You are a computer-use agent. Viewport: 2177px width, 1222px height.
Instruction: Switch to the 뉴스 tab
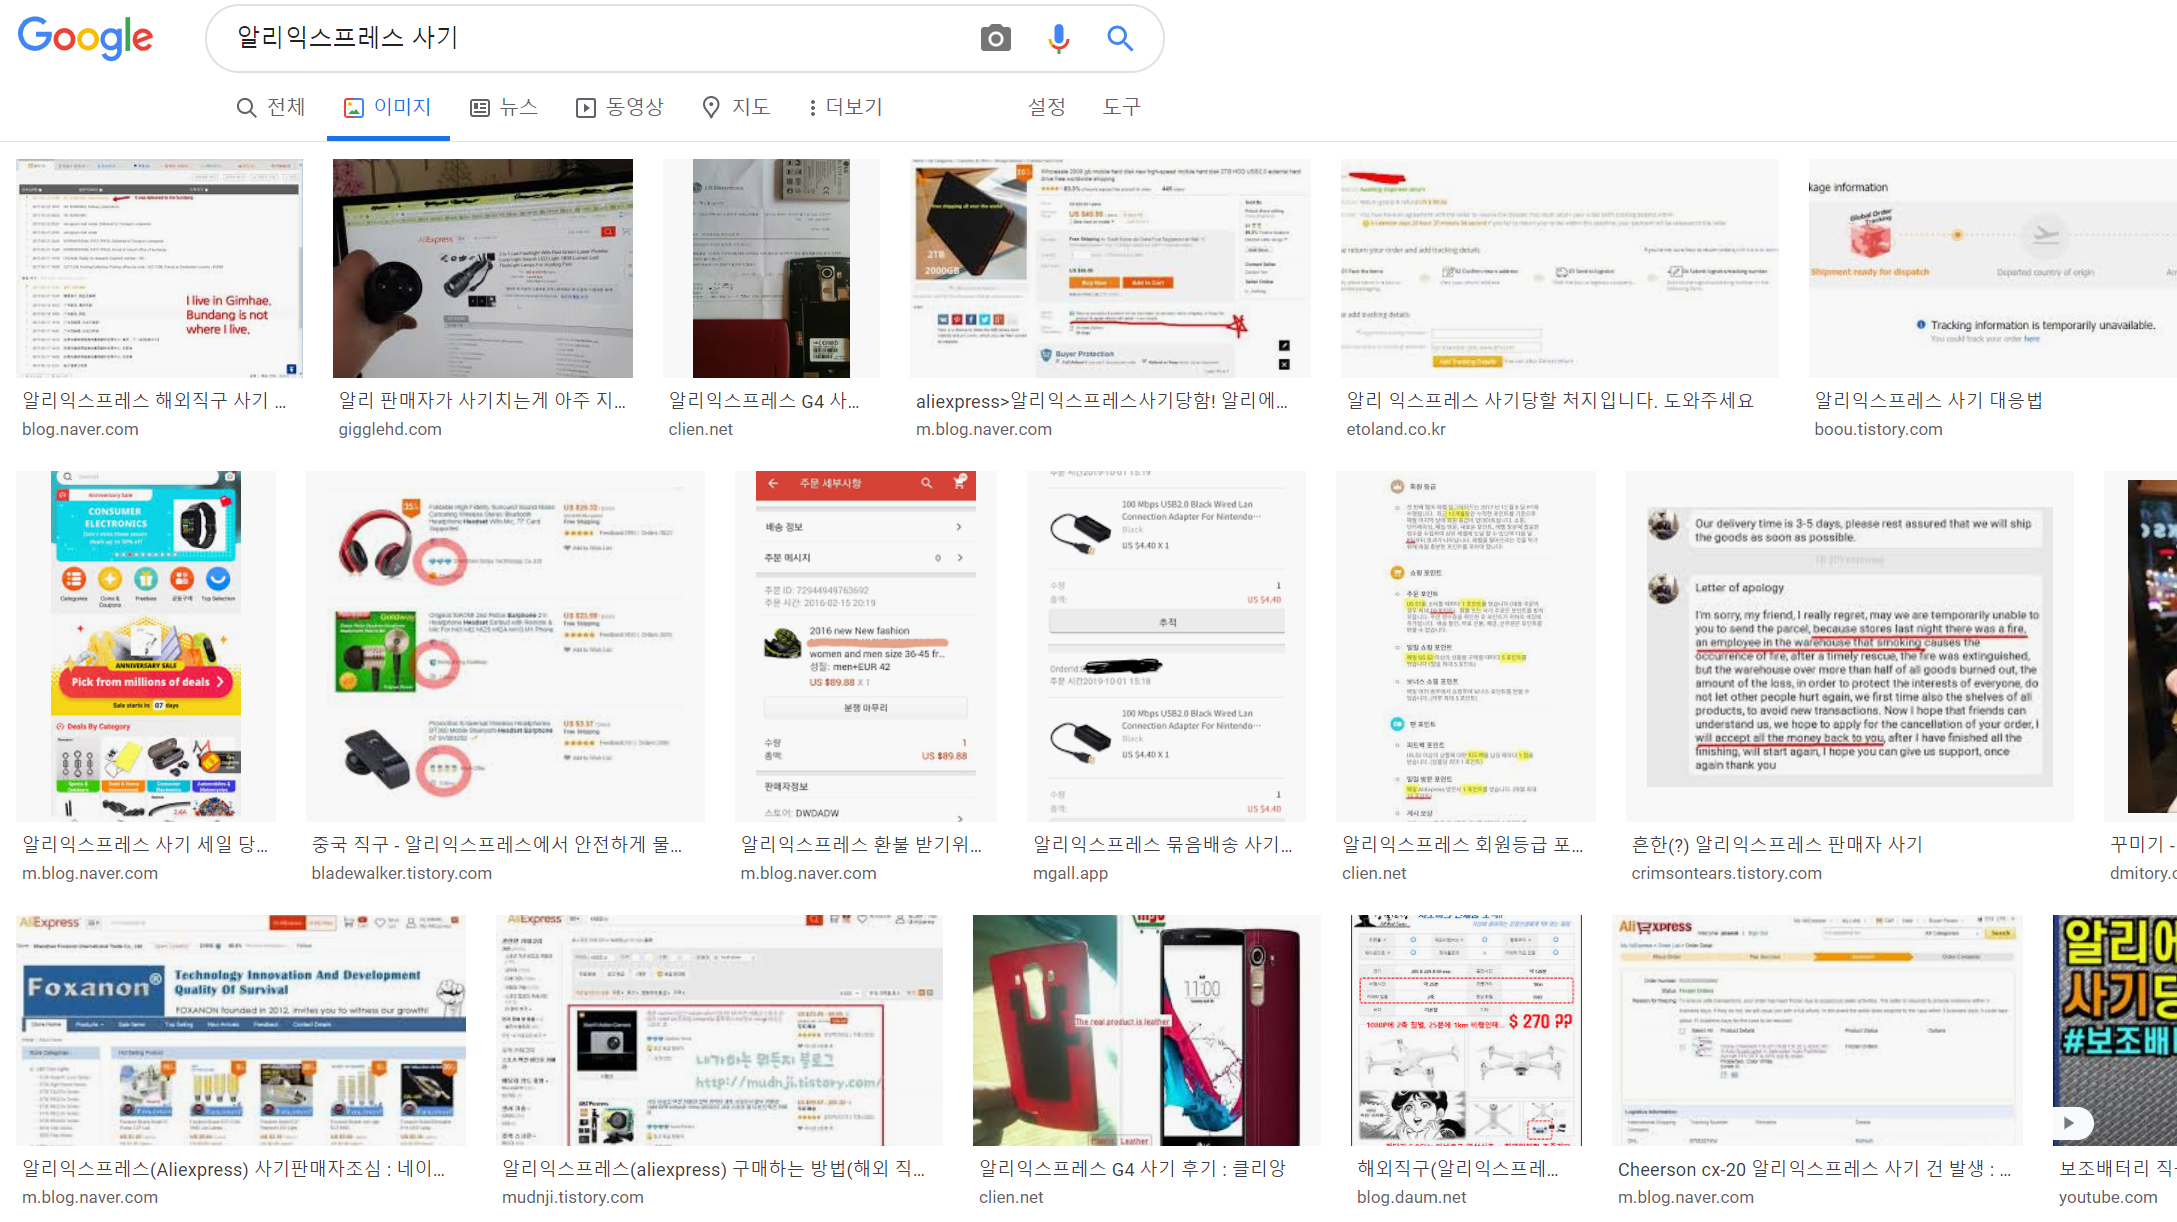(504, 107)
